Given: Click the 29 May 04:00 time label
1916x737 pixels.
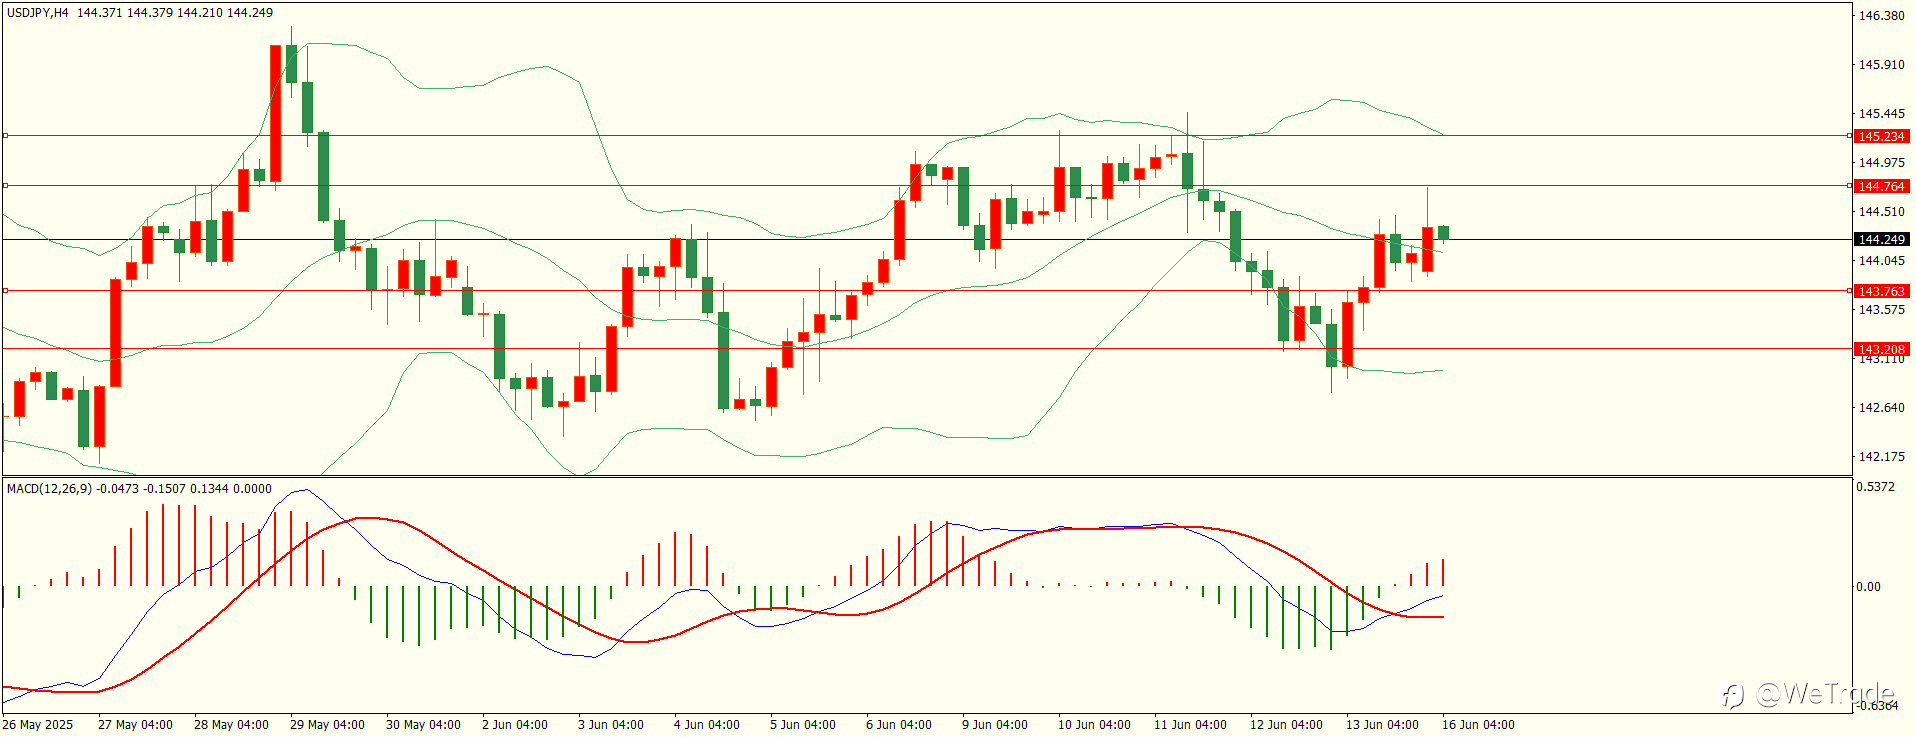Looking at the screenshot, I should pyautogui.click(x=327, y=724).
